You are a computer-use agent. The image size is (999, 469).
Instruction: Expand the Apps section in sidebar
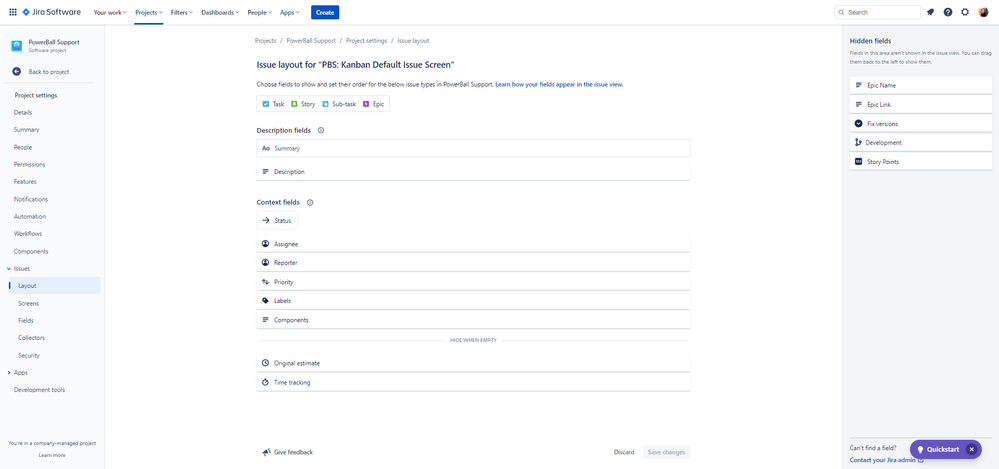click(x=8, y=373)
